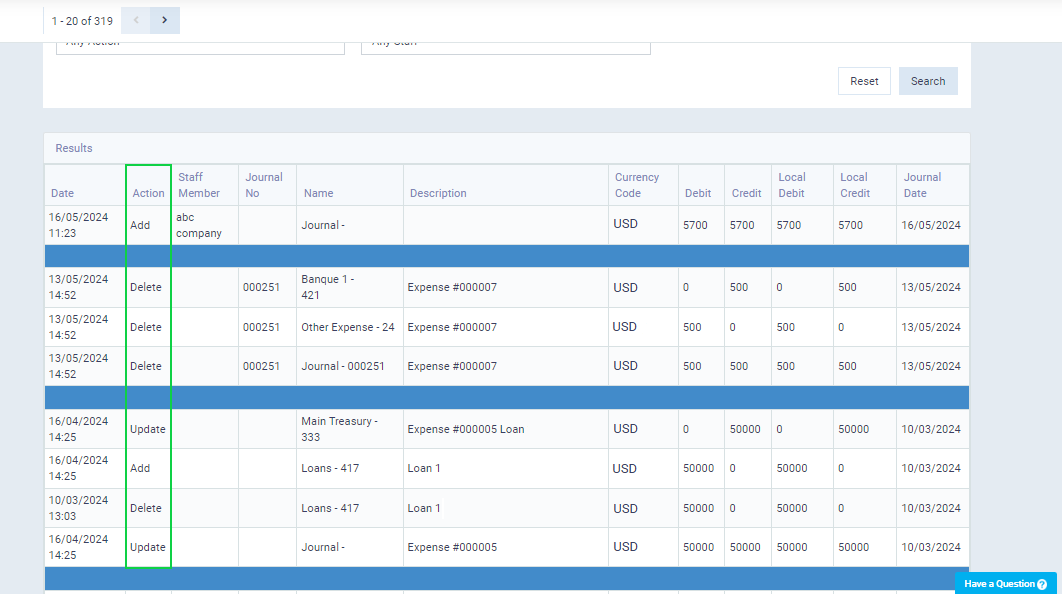Go to next page of results
The width and height of the screenshot is (1062, 594).
tap(165, 20)
